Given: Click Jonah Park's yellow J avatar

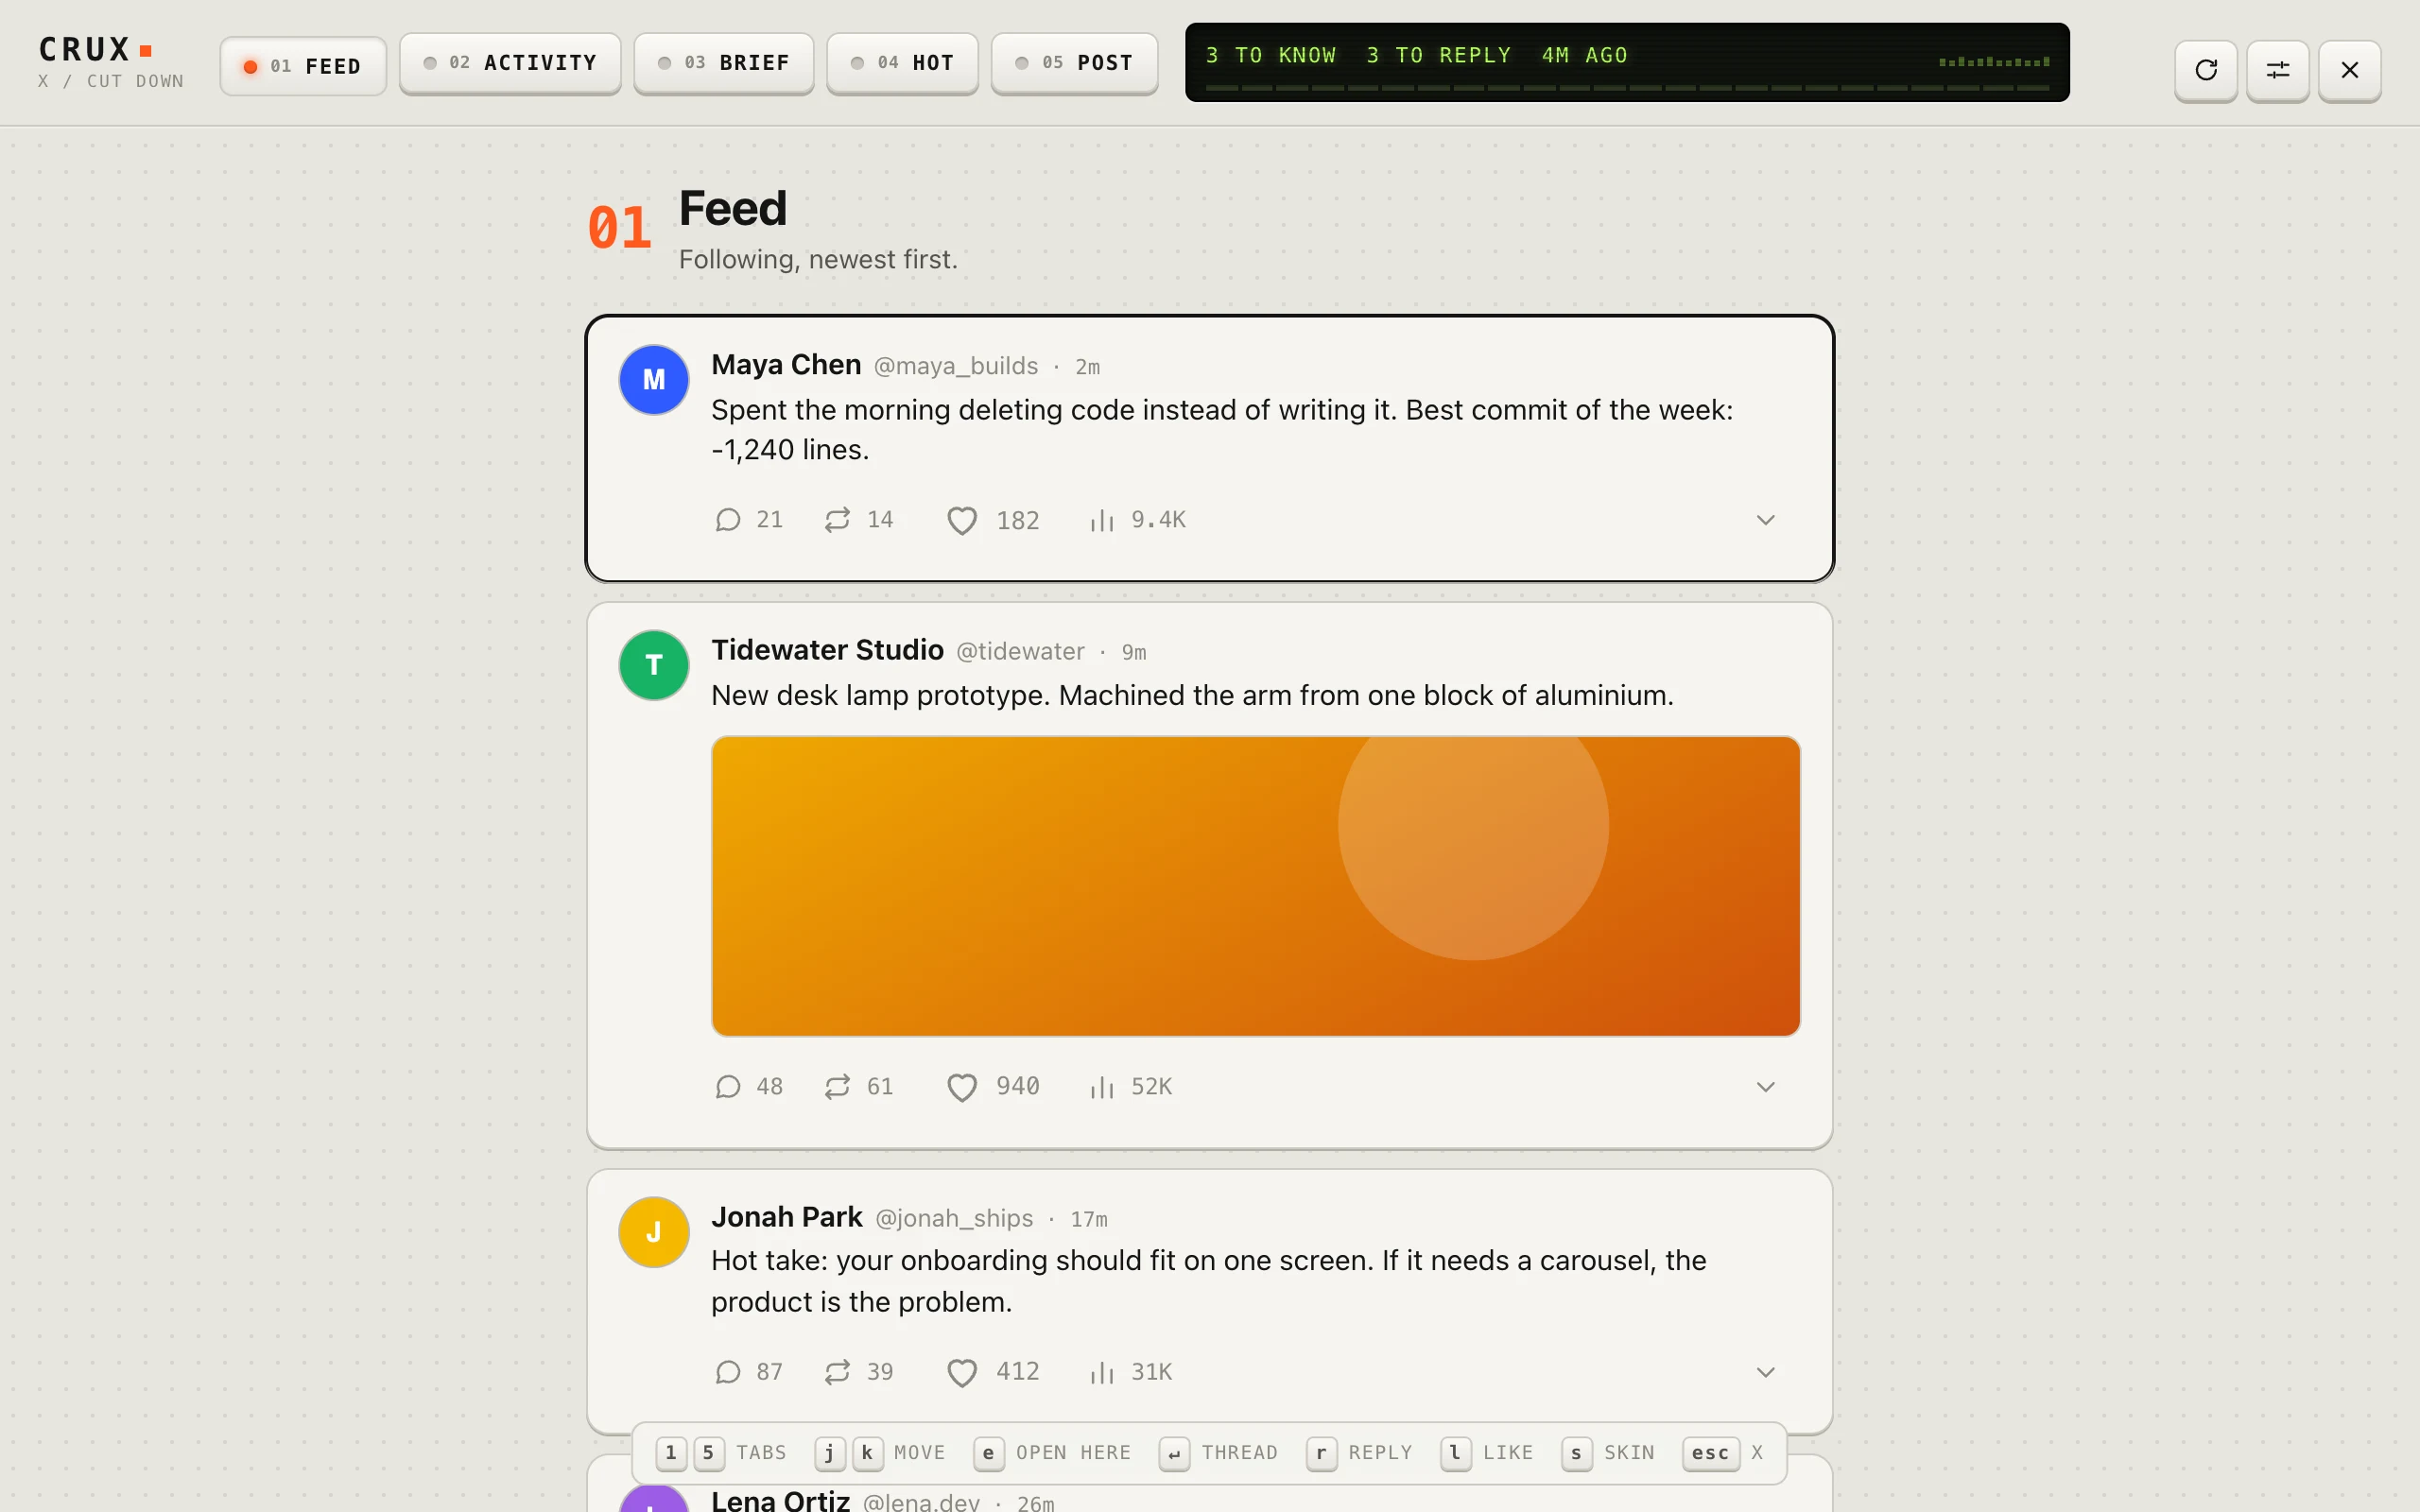Looking at the screenshot, I should [x=654, y=1232].
